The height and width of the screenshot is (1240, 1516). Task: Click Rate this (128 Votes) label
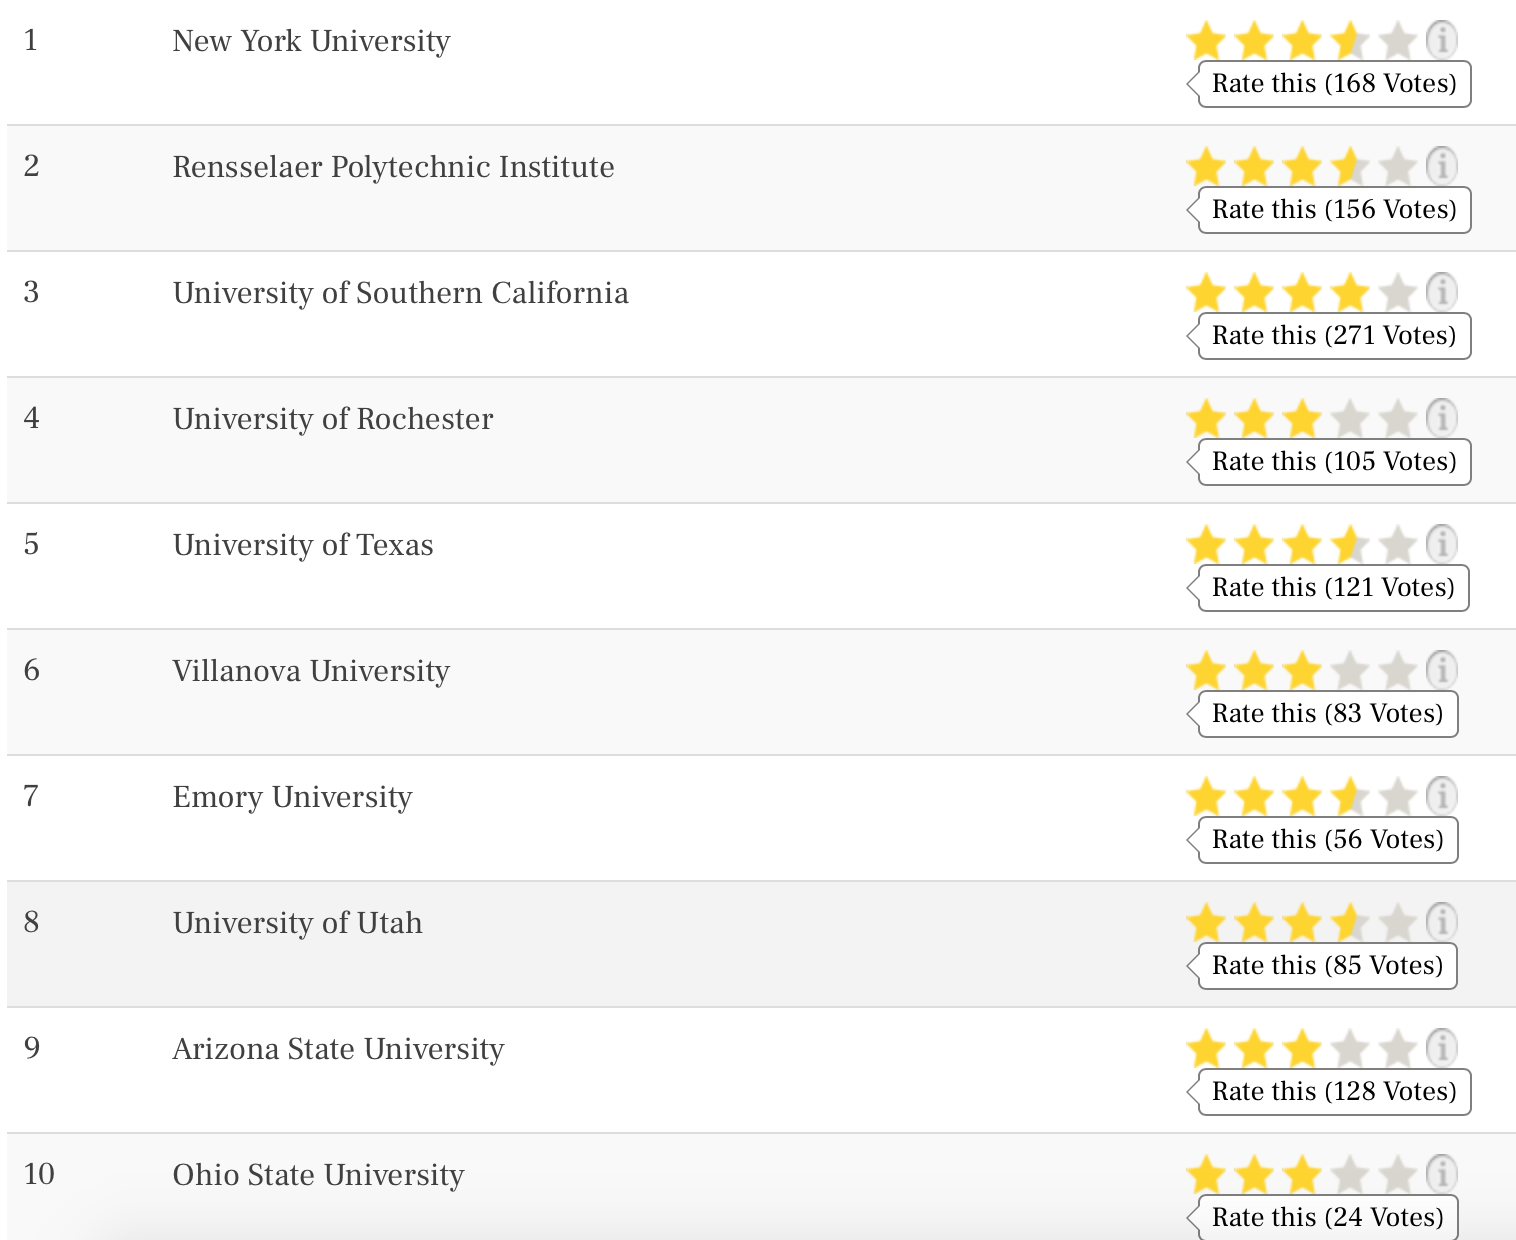pyautogui.click(x=1334, y=1091)
